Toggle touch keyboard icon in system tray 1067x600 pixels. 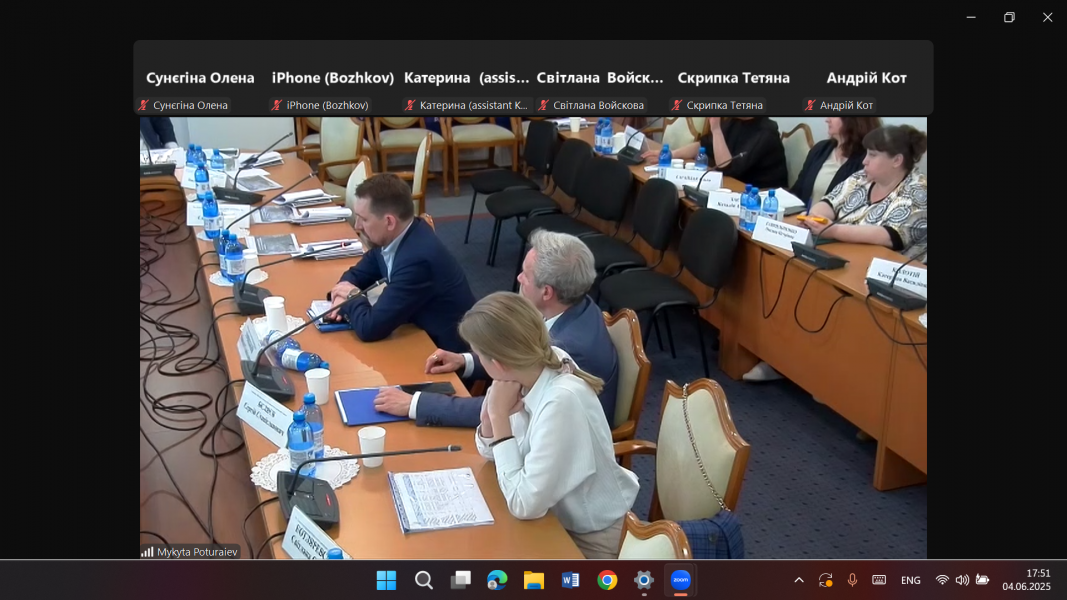tap(879, 580)
